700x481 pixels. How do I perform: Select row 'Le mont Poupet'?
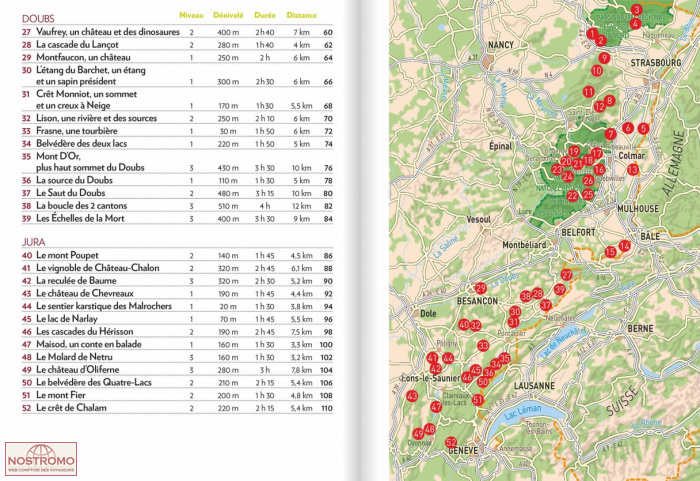[x=177, y=255]
